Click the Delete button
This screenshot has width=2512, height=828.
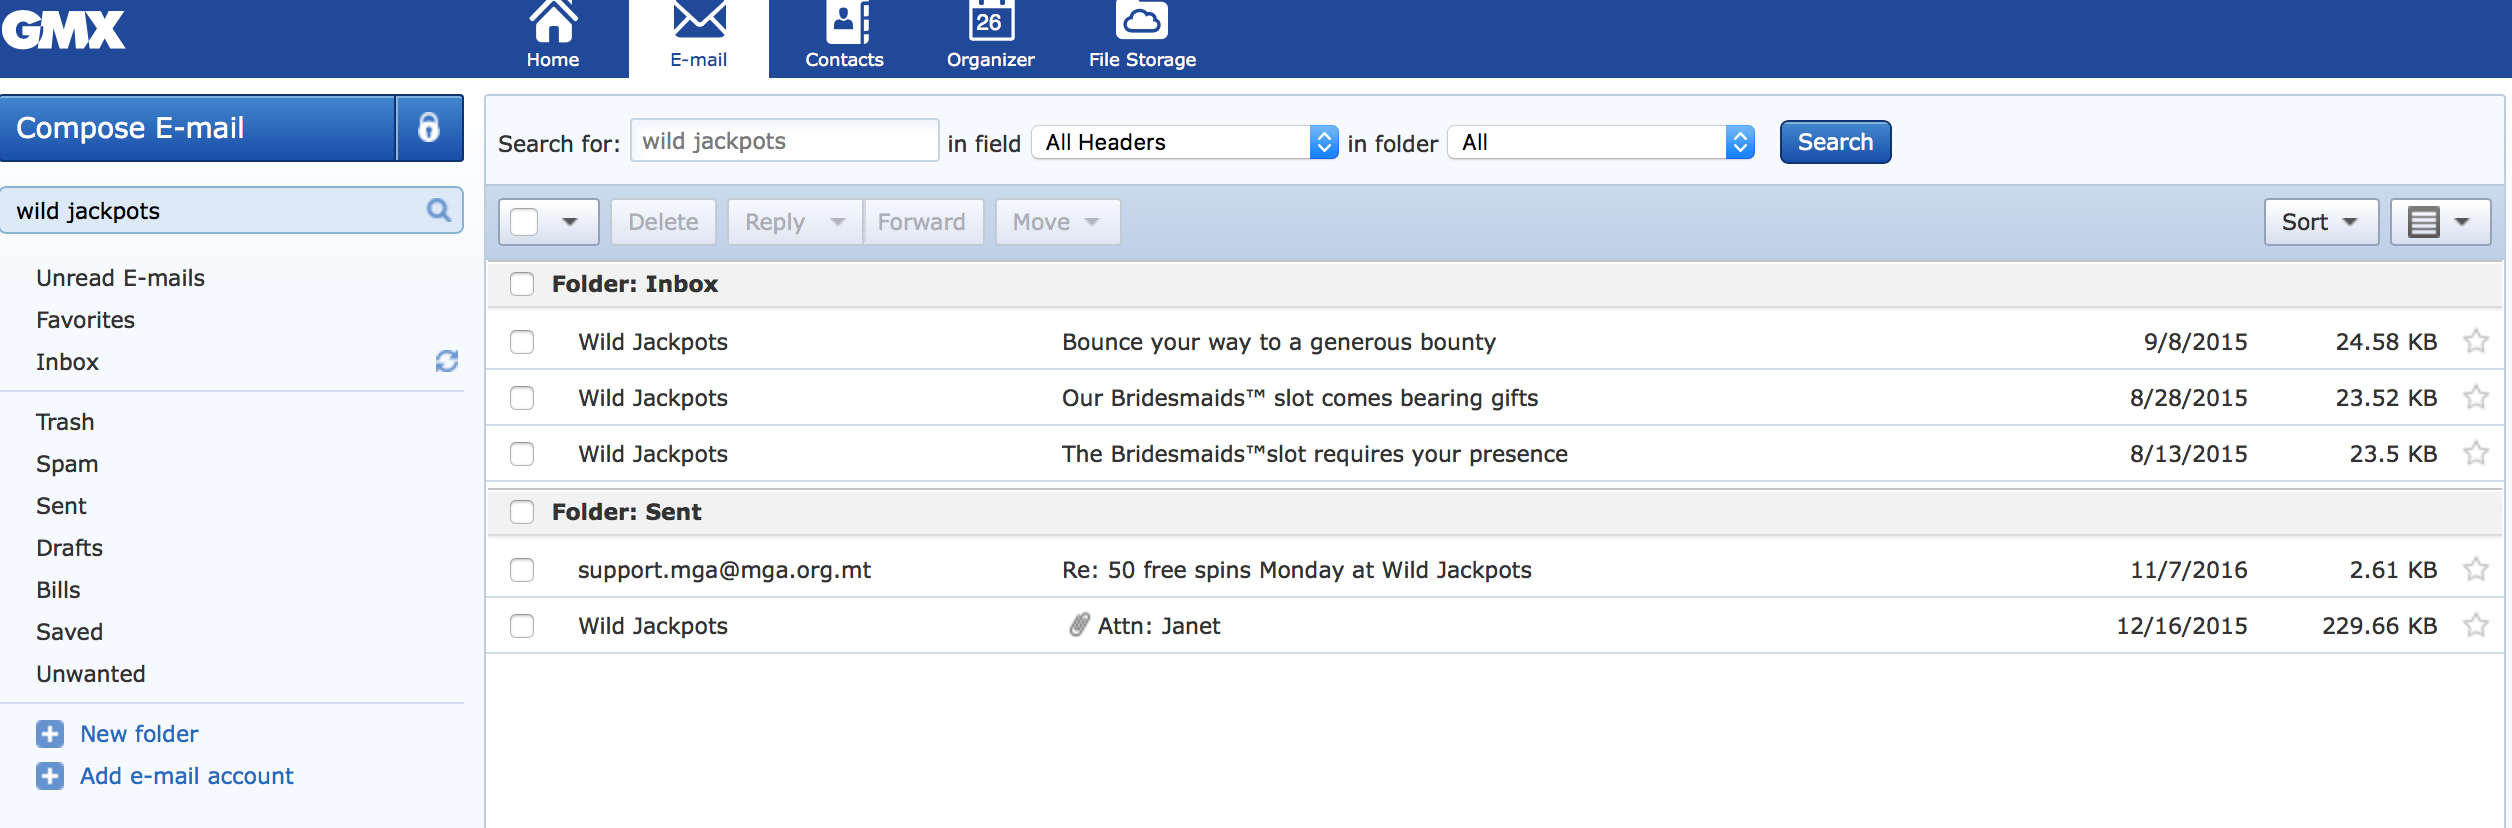tap(663, 222)
